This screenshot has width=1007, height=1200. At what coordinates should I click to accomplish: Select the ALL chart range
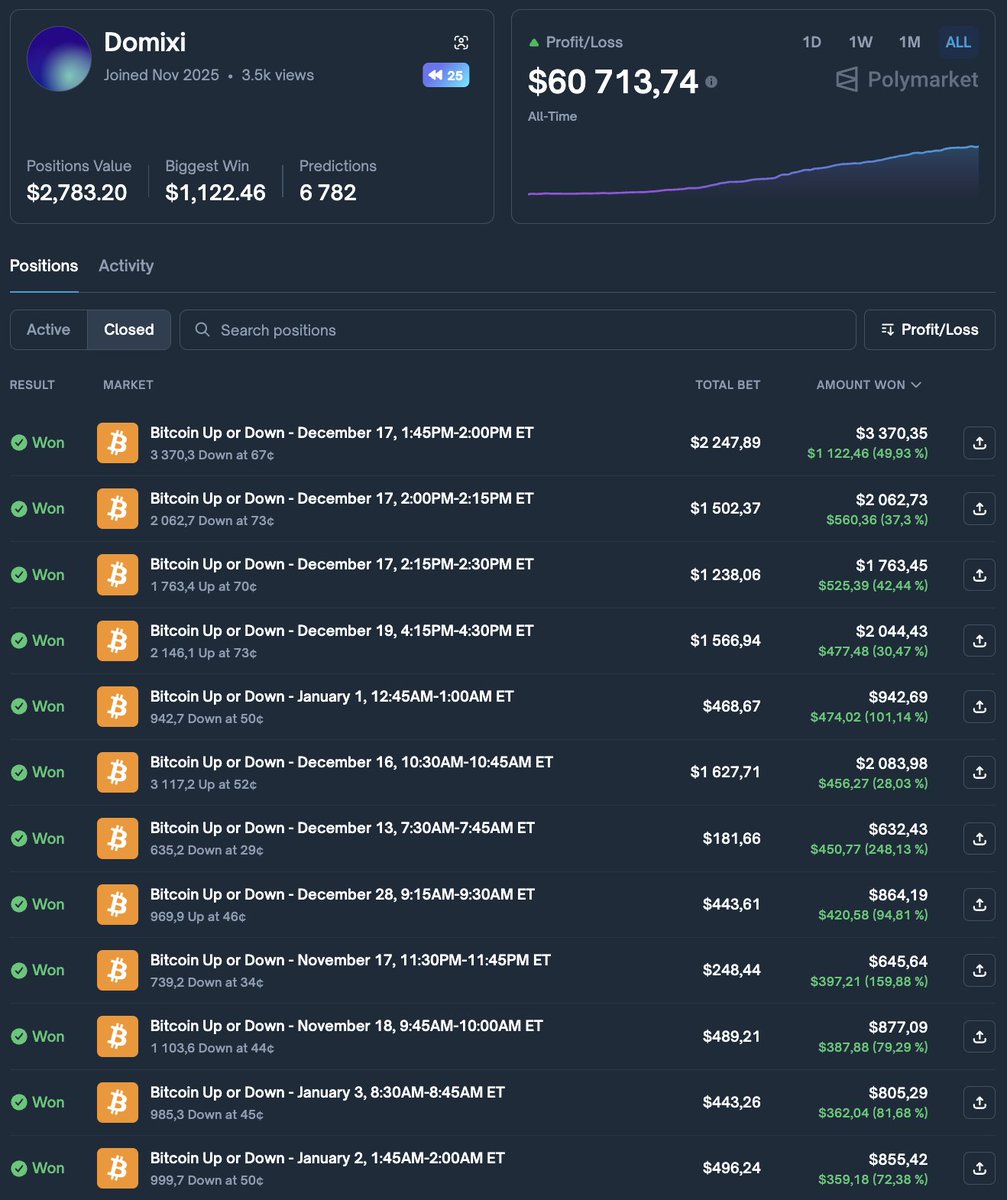pyautogui.click(x=958, y=42)
